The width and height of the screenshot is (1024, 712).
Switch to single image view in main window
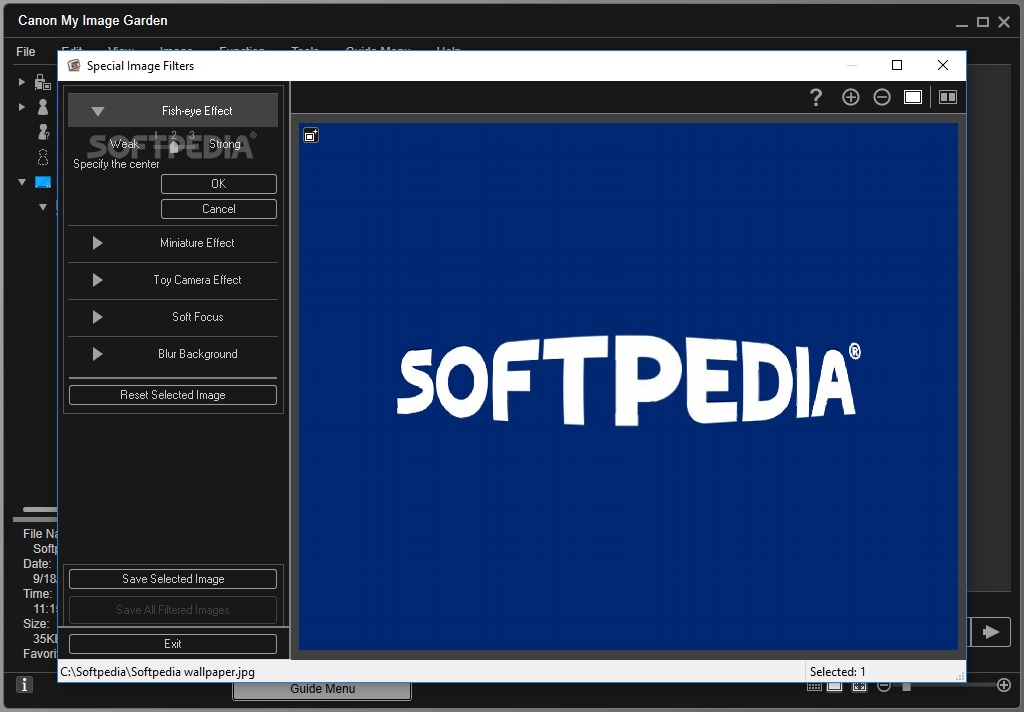point(835,686)
